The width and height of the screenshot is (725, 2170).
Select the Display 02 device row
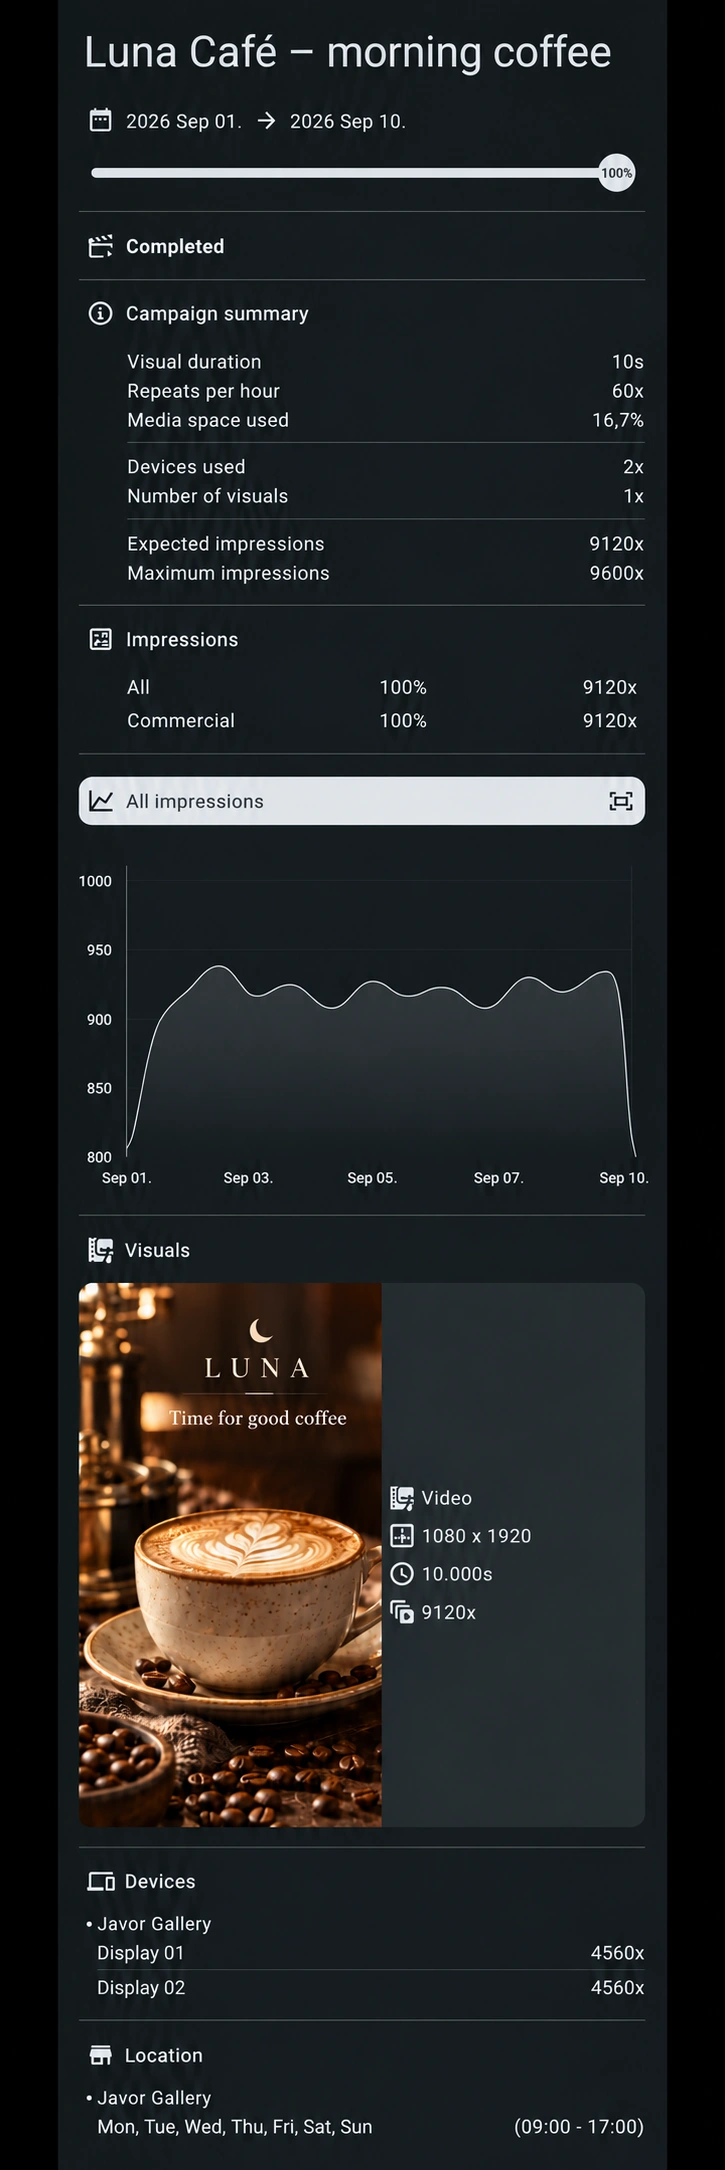[370, 1987]
